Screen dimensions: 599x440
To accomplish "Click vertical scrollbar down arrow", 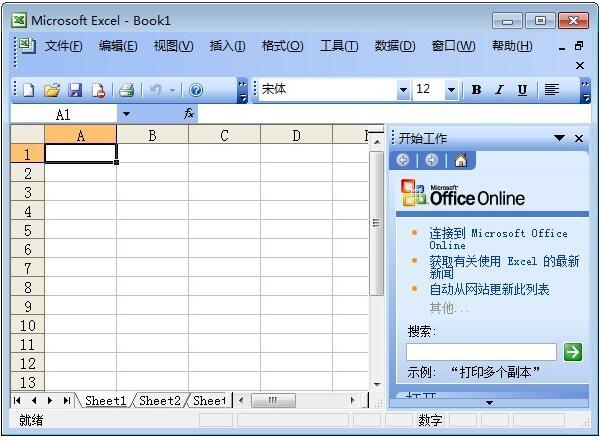I will point(377,384).
